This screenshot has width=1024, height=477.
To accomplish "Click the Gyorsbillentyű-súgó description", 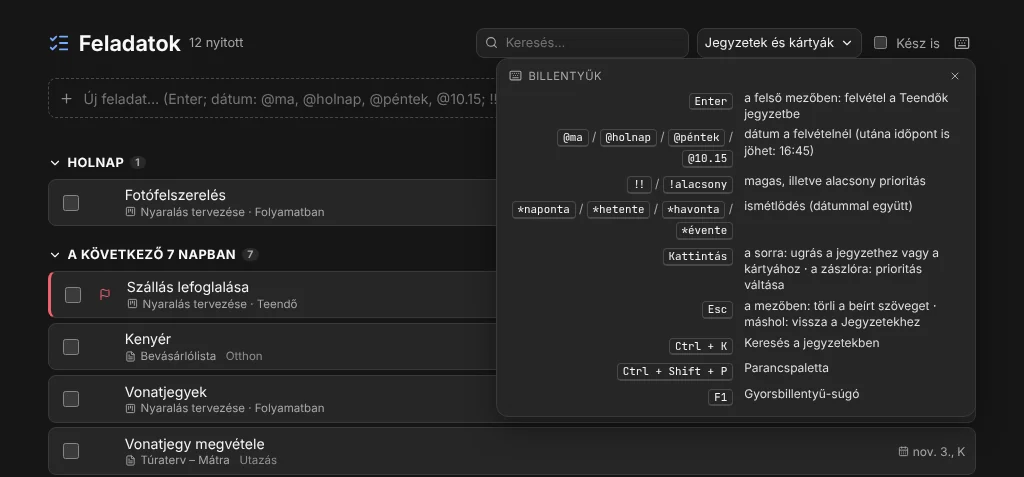I will 801,394.
